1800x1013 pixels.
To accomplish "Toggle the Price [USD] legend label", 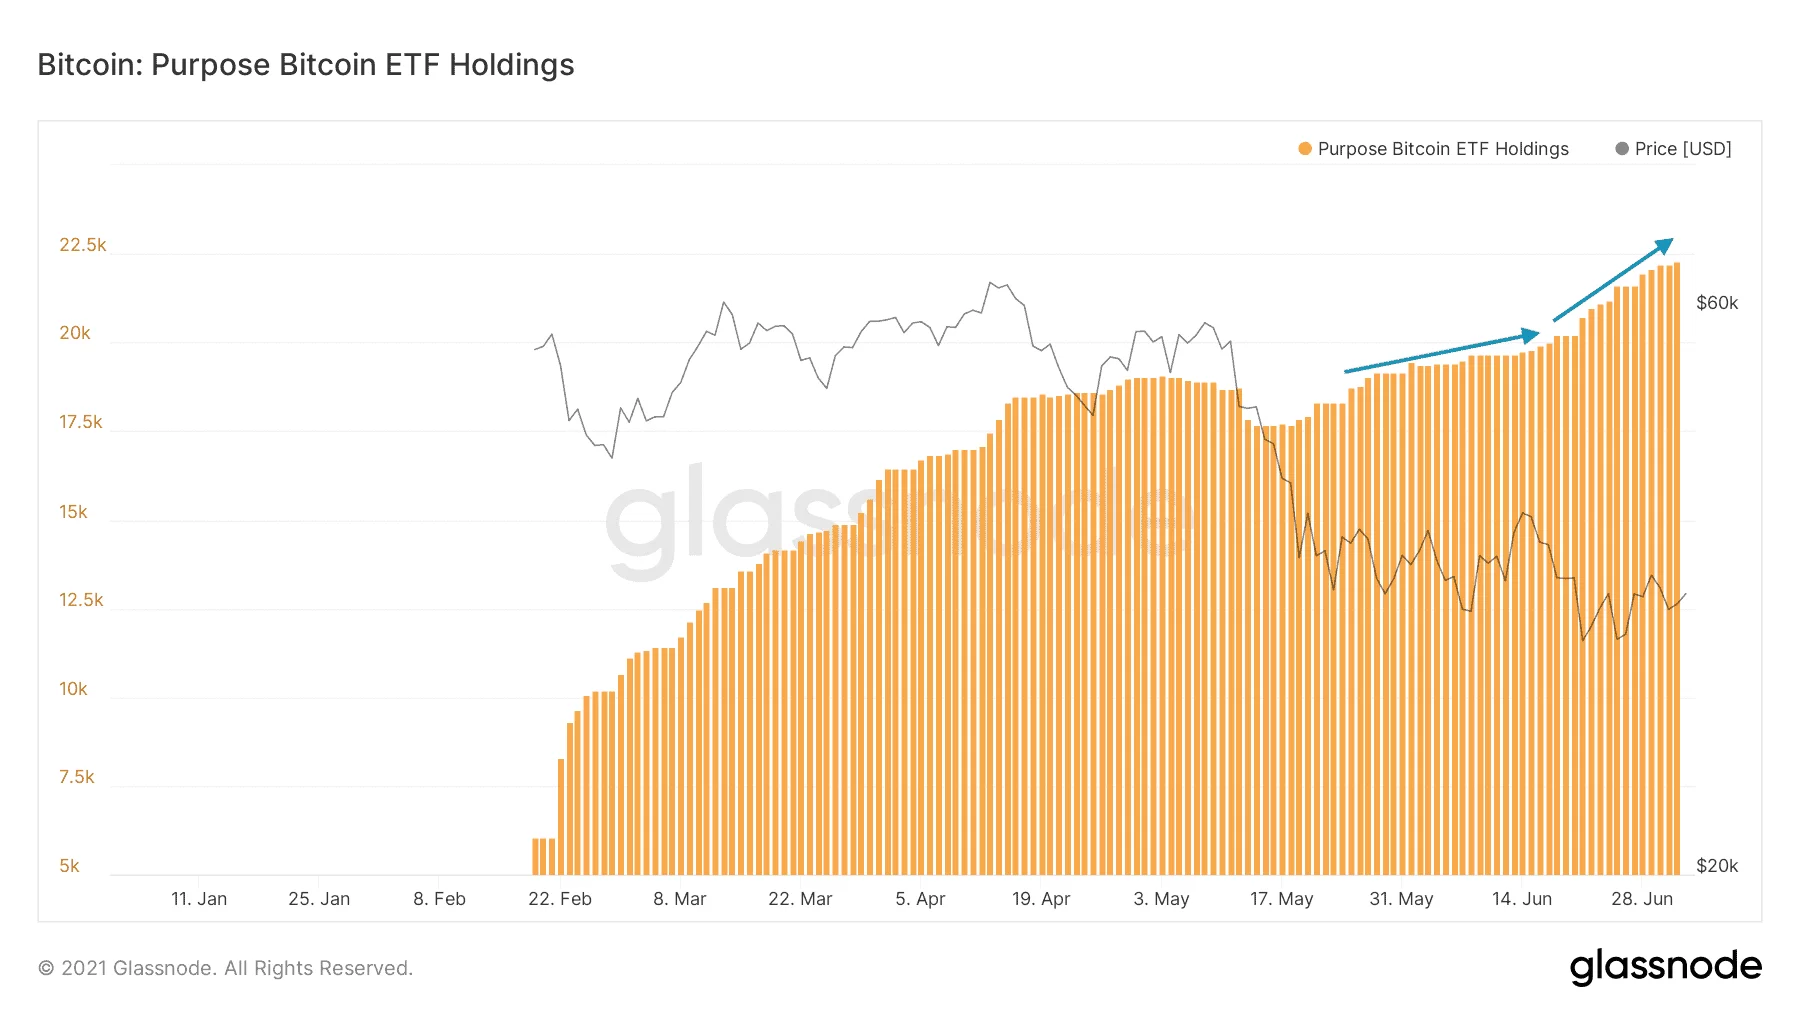I will click(x=1683, y=149).
